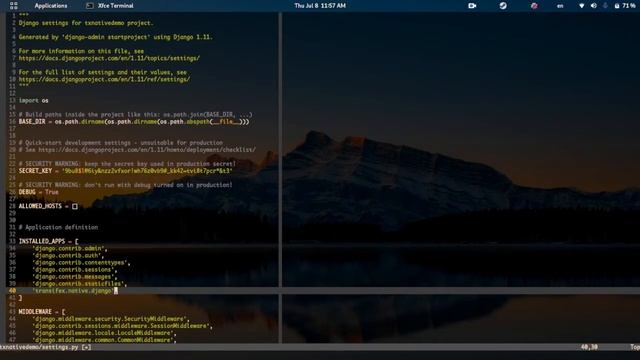Click the 'transifex.native.django' entry
Viewport: 640px width, 360px height.
click(x=73, y=291)
